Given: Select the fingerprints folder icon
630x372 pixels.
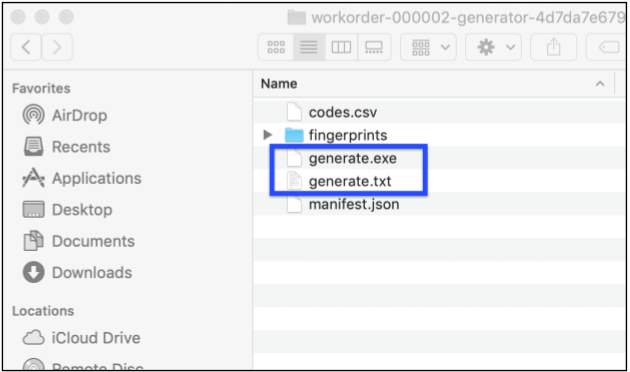Looking at the screenshot, I should click(x=294, y=135).
